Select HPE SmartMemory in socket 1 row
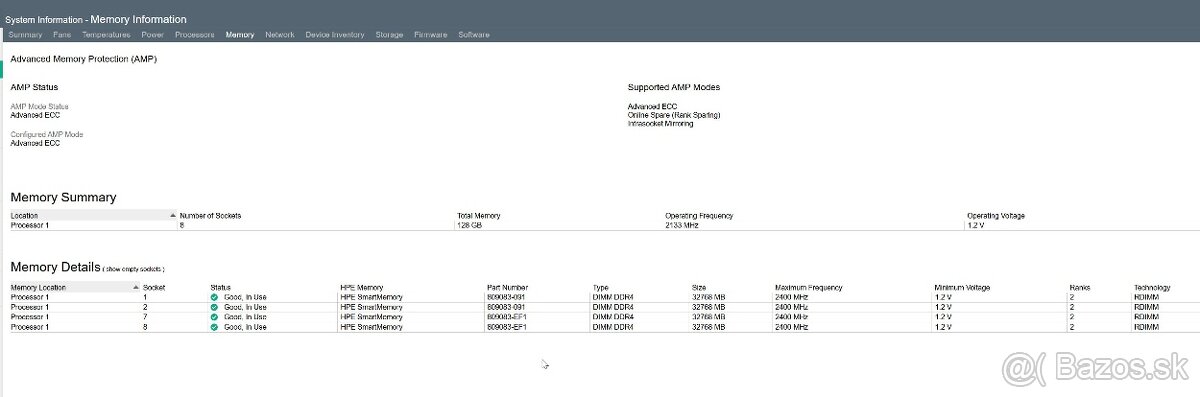1200x397 pixels. [371, 297]
